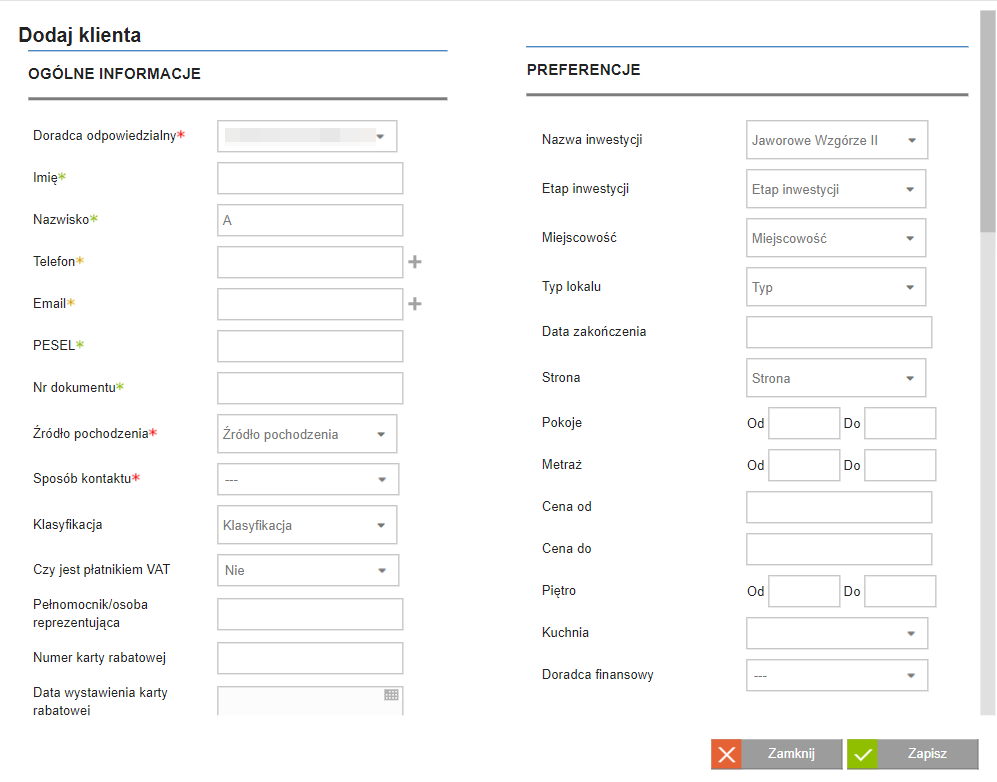
Task: Expand Źródło pochodzenia dropdown
Action: [307, 434]
